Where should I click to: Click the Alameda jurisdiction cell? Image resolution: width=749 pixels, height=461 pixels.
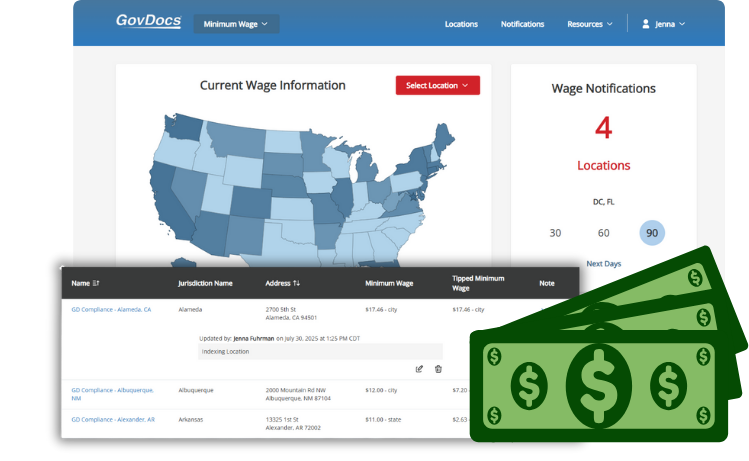click(x=190, y=310)
